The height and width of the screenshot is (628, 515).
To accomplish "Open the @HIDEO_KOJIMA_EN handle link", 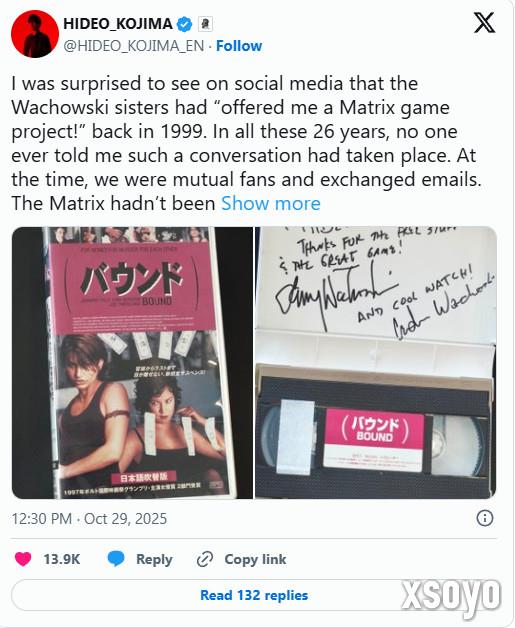I will pyautogui.click(x=134, y=46).
